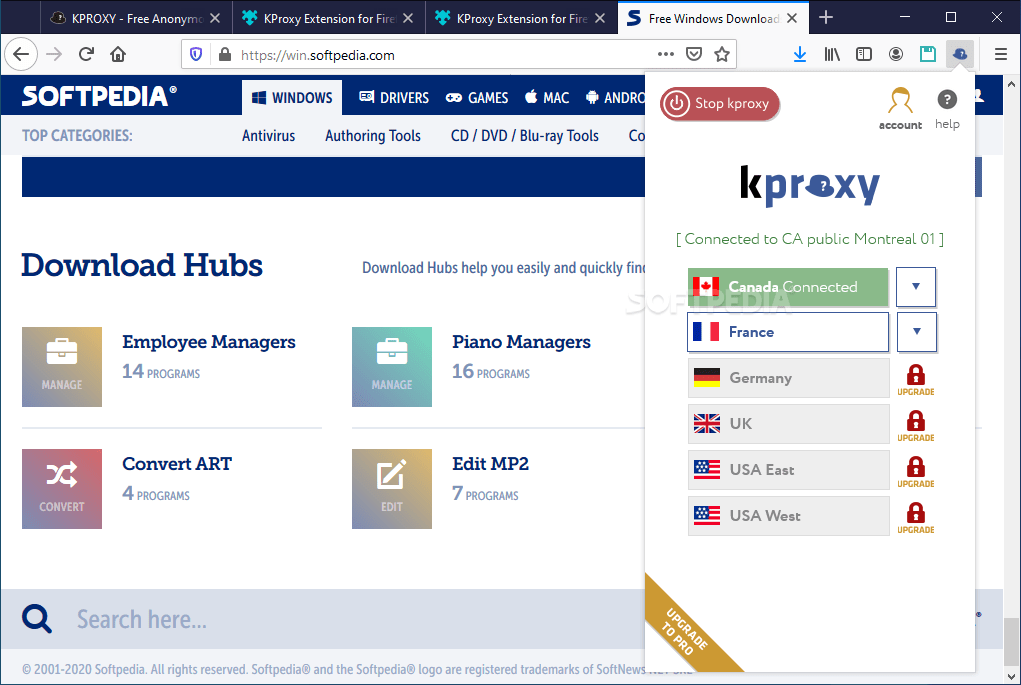Open the page actions three-dots menu
Image resolution: width=1021 pixels, height=685 pixels.
[x=665, y=55]
